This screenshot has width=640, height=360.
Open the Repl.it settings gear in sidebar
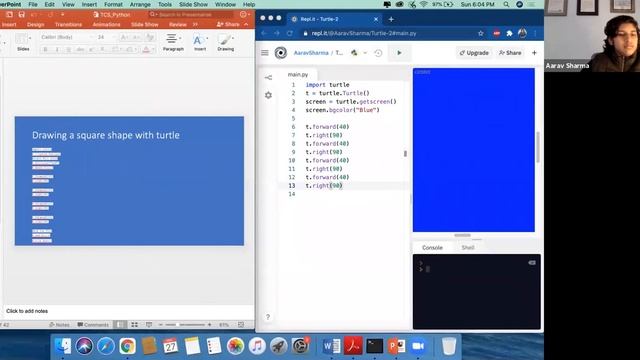268,95
